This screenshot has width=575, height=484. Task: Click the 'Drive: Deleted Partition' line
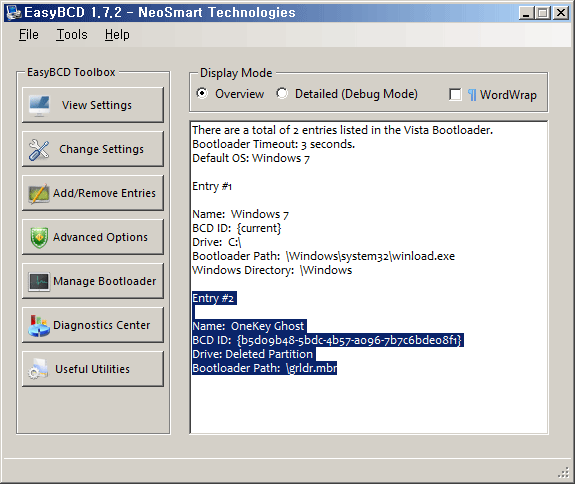[x=253, y=354]
